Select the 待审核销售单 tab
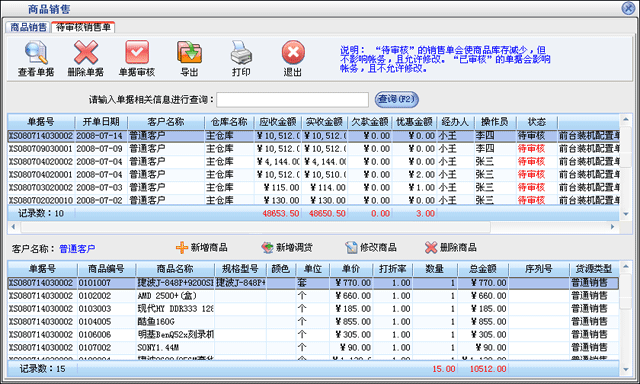 coord(83,27)
